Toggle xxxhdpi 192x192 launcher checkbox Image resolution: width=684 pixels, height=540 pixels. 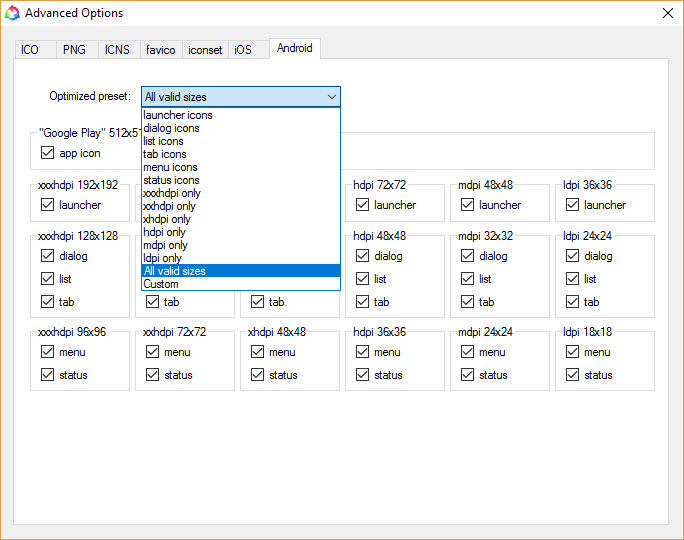[x=47, y=205]
